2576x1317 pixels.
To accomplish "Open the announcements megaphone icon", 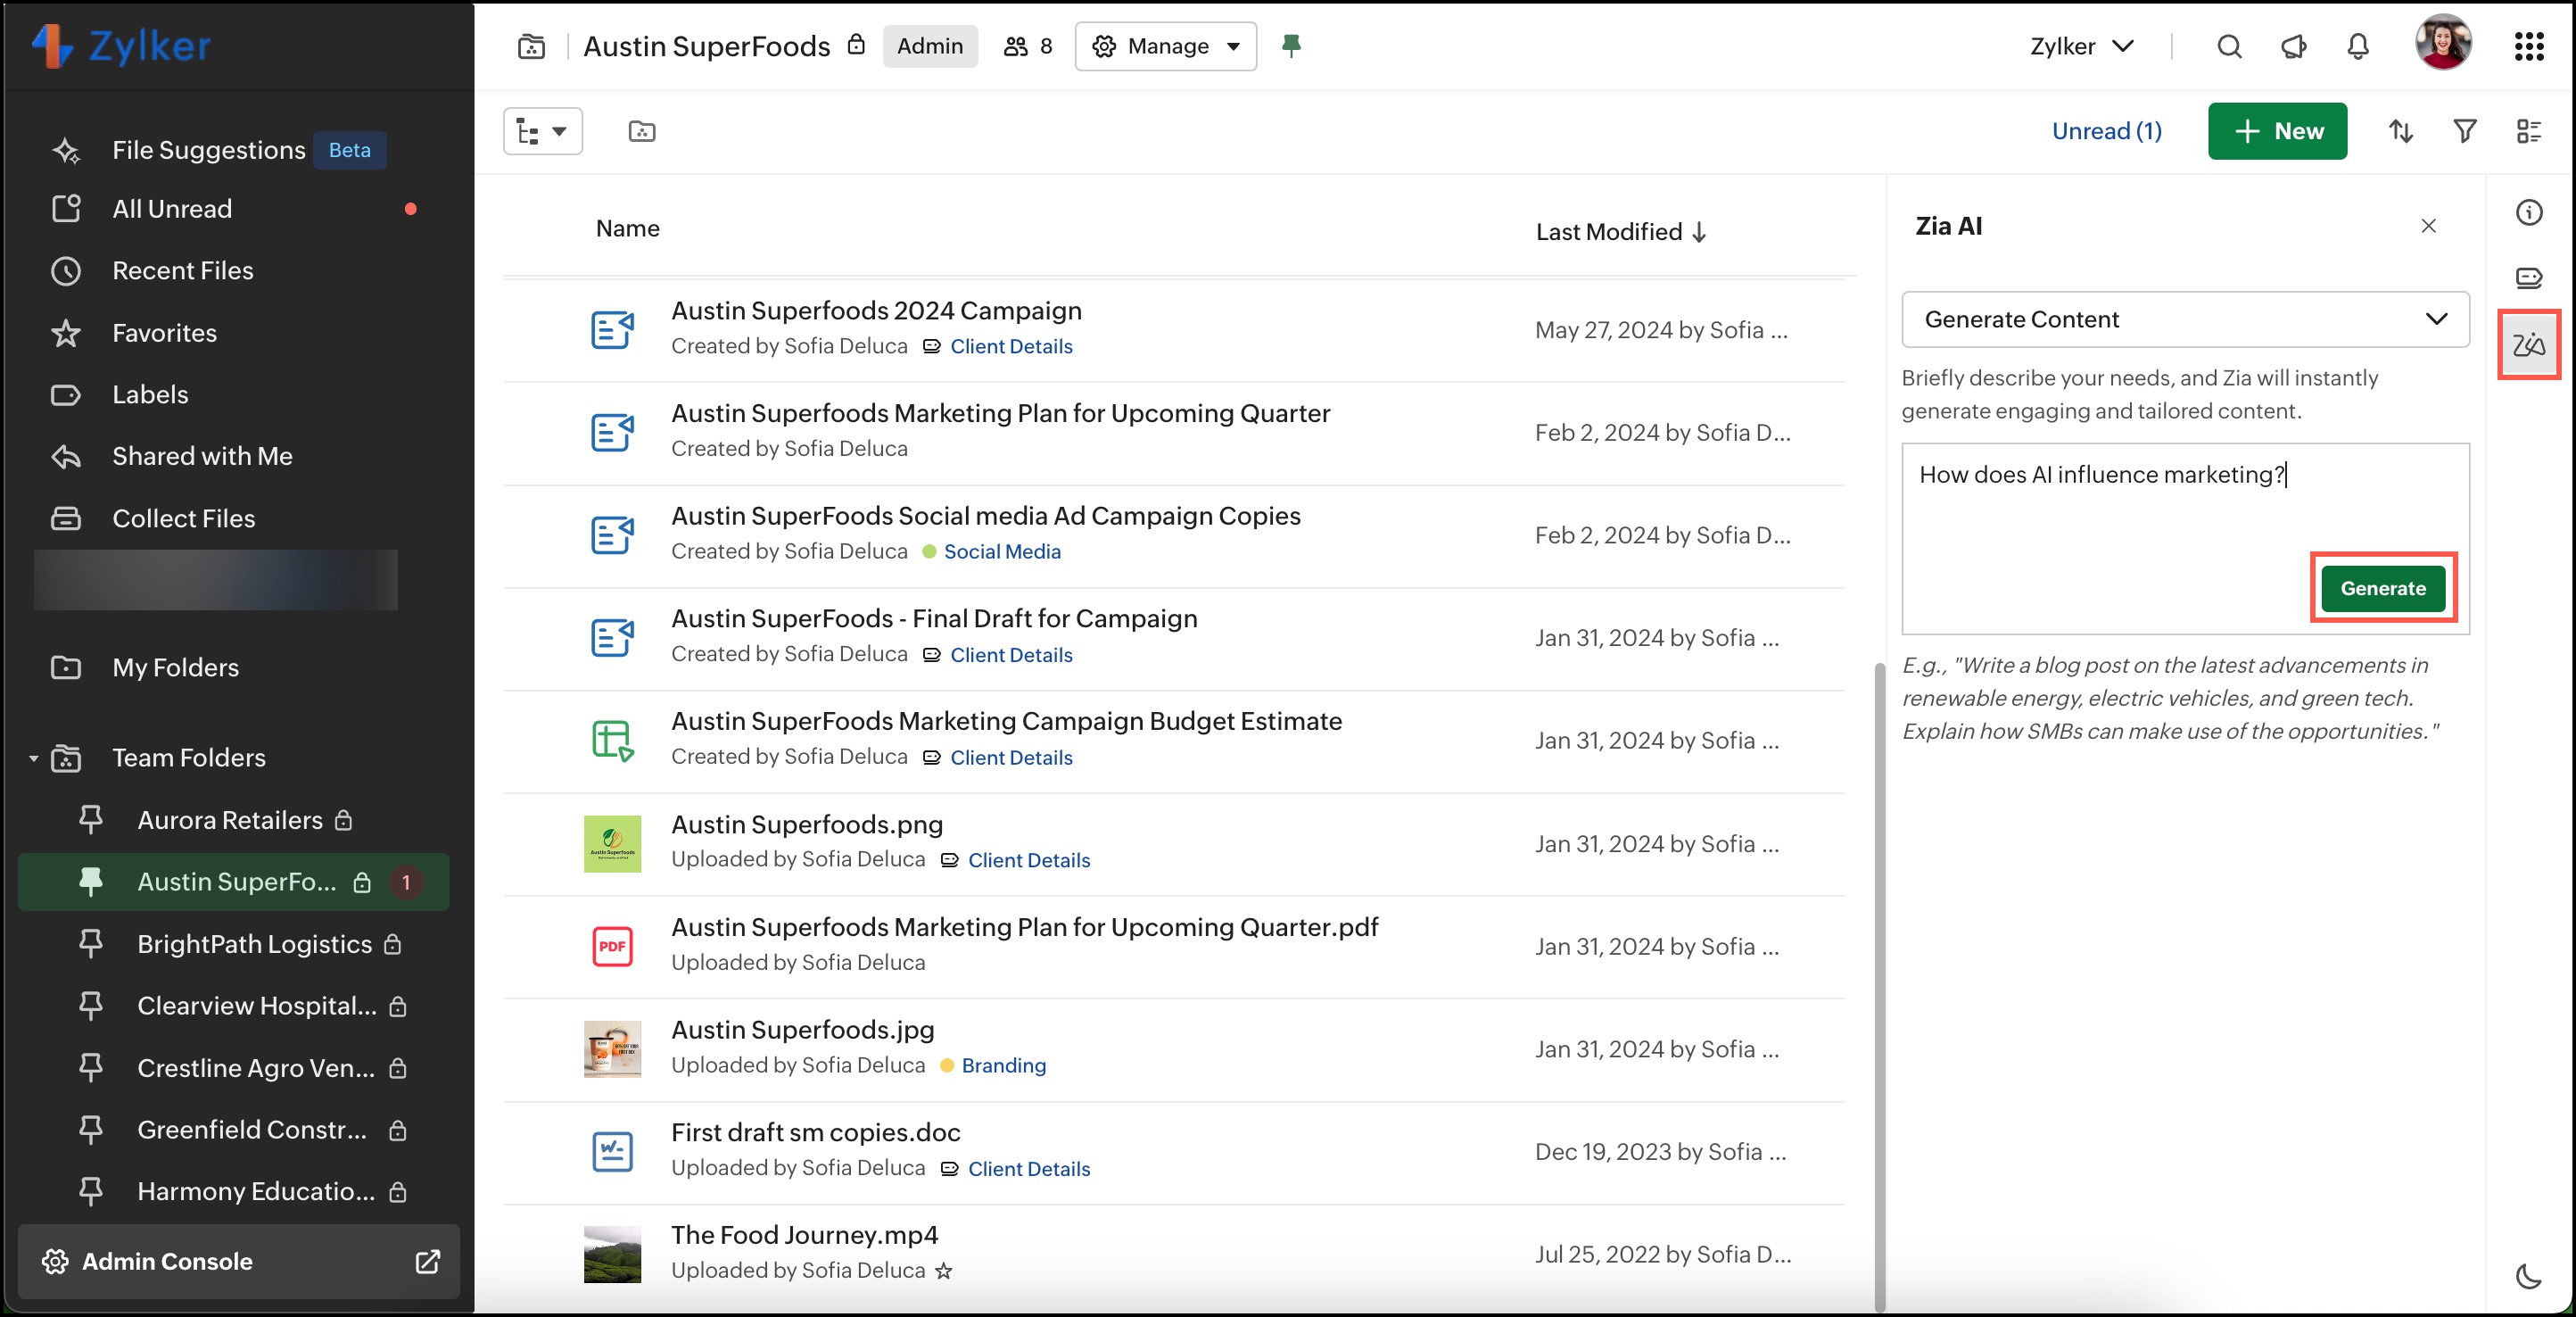I will 2293,46.
